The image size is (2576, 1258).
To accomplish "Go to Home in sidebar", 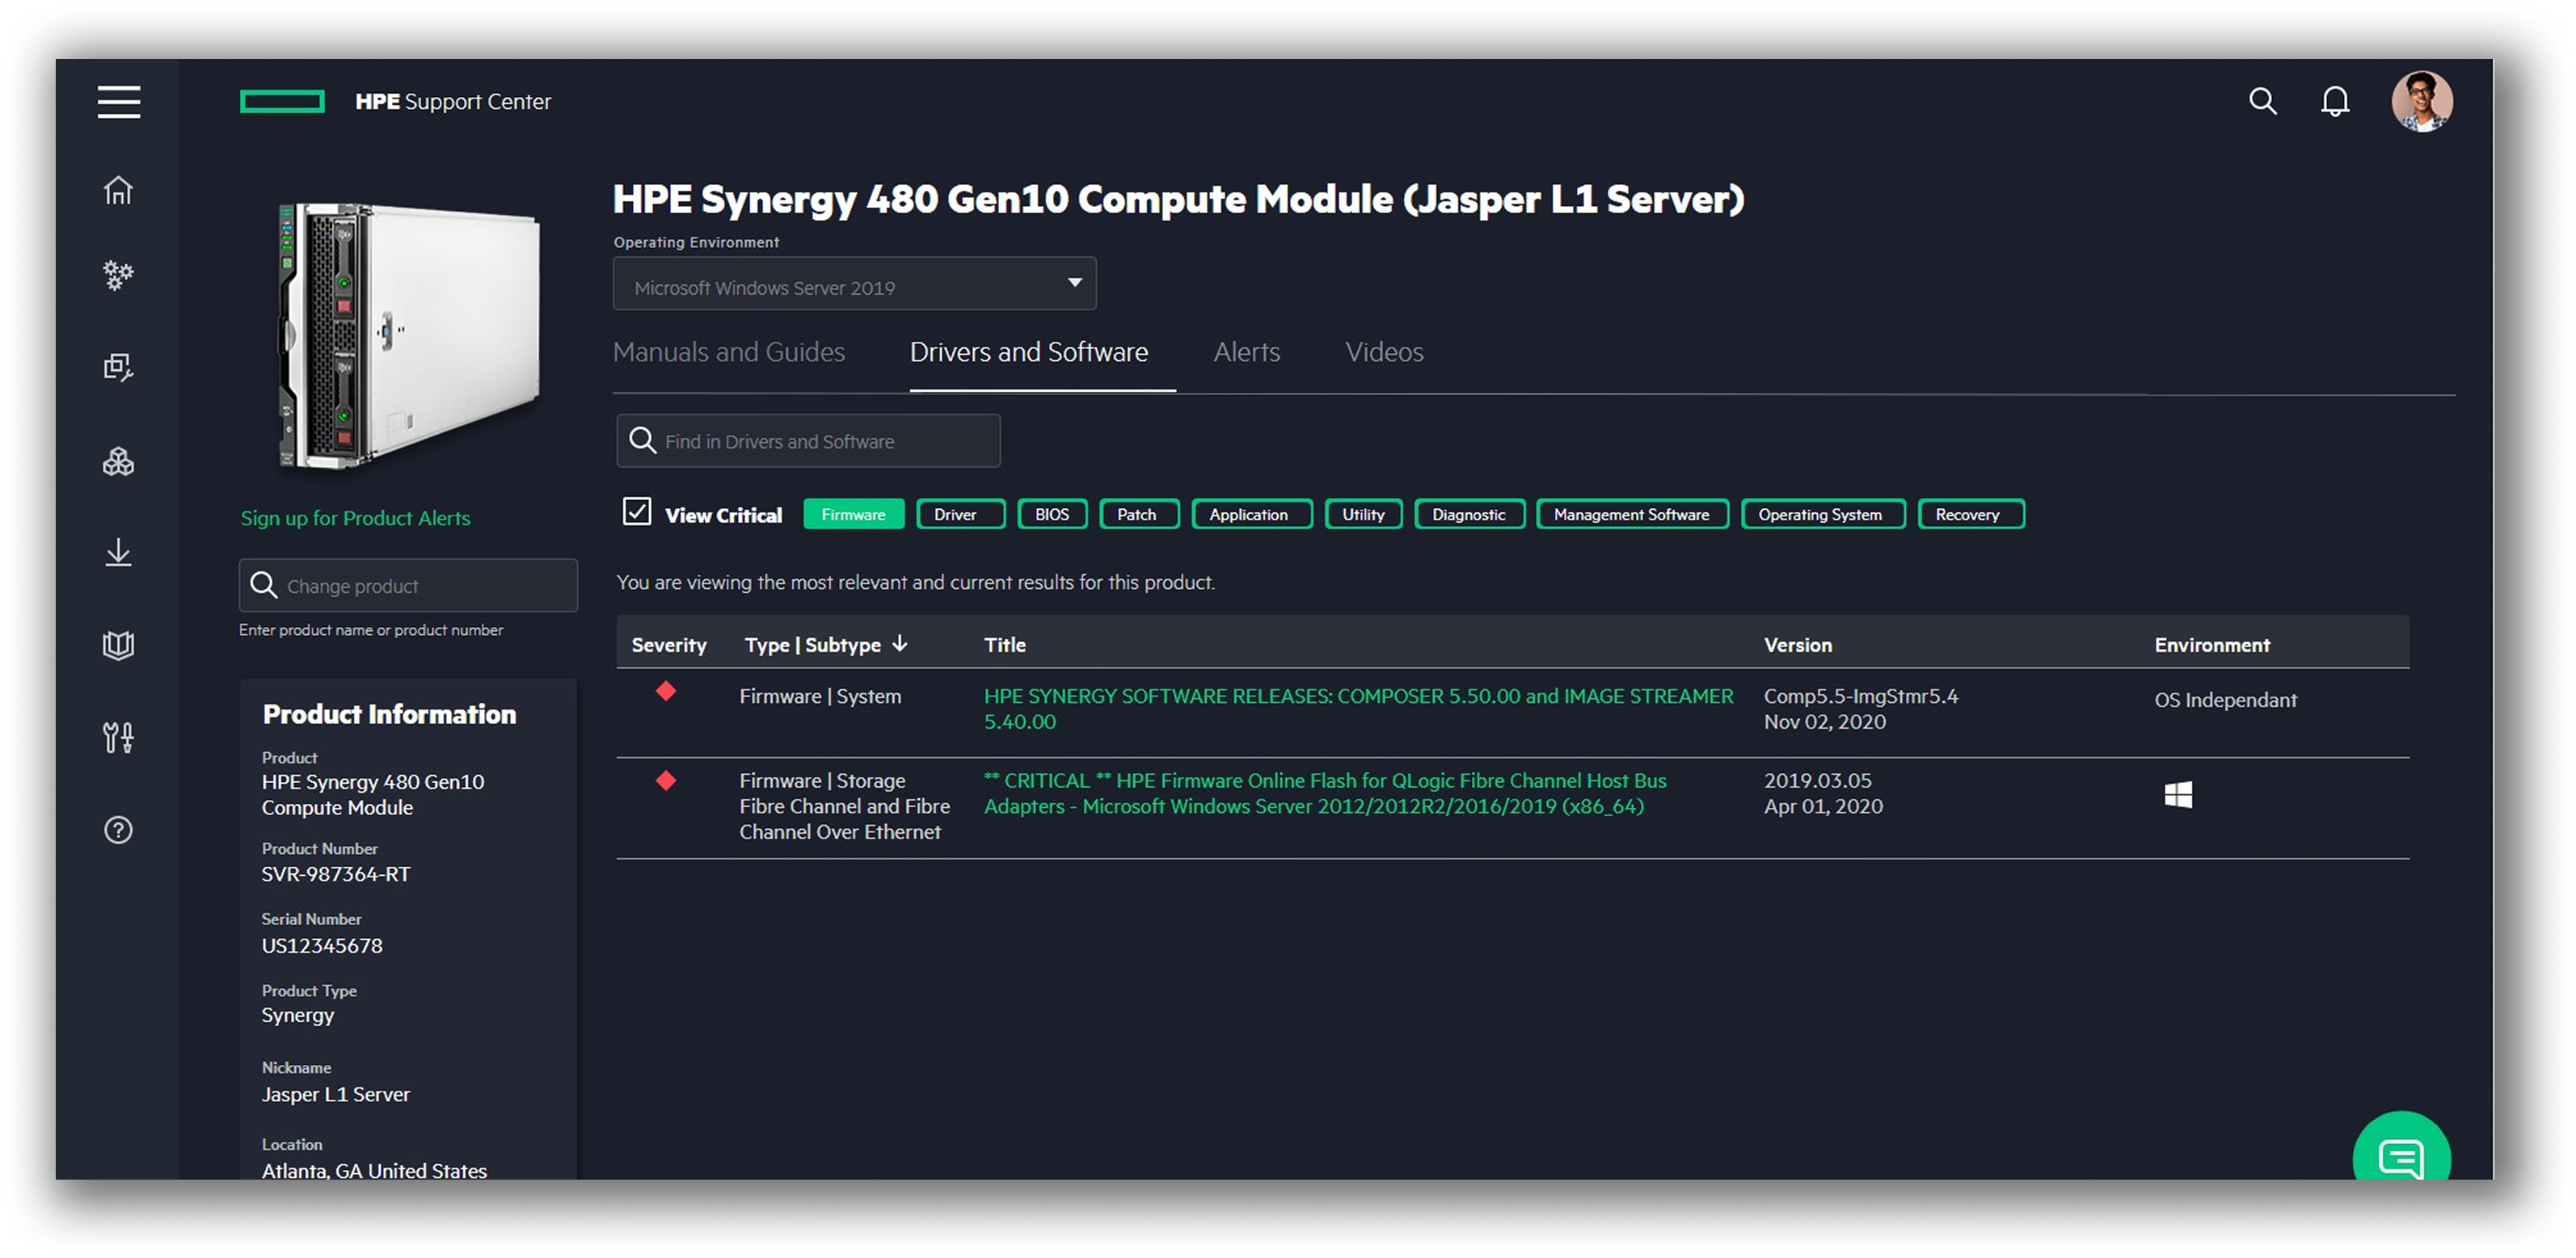I will click(x=118, y=190).
